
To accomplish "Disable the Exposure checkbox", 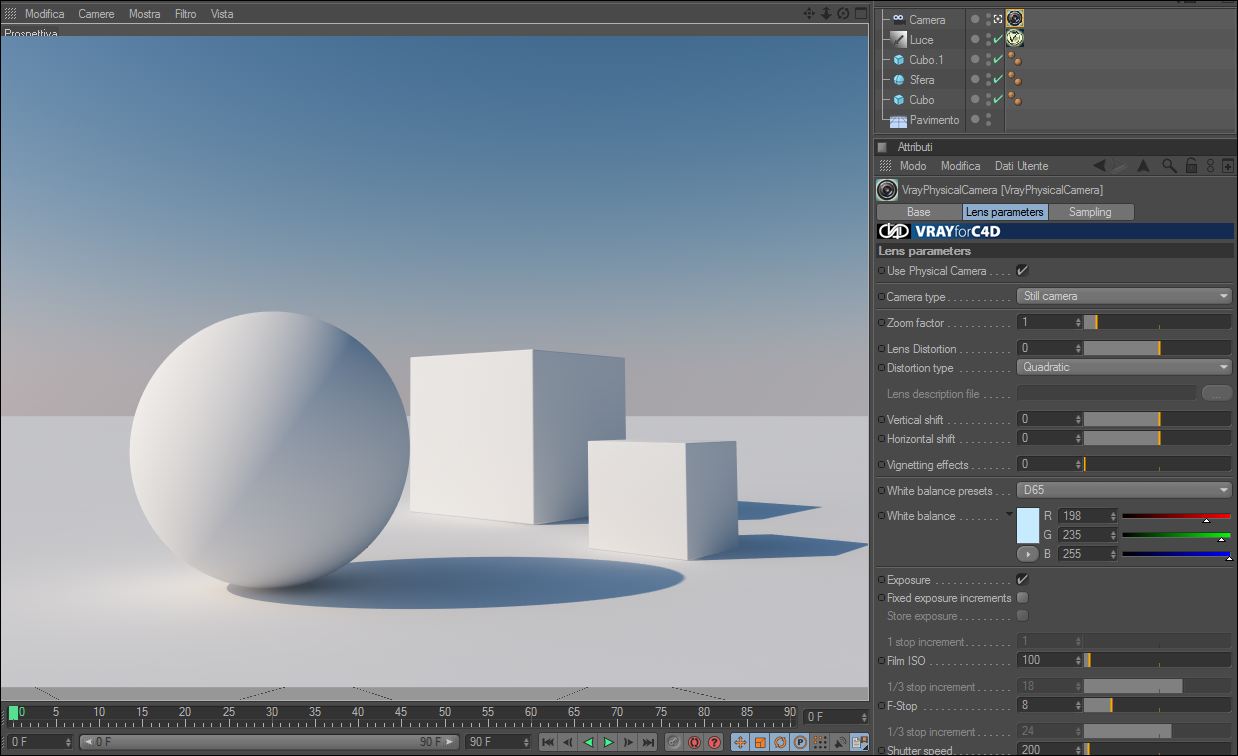I will click(1022, 580).
